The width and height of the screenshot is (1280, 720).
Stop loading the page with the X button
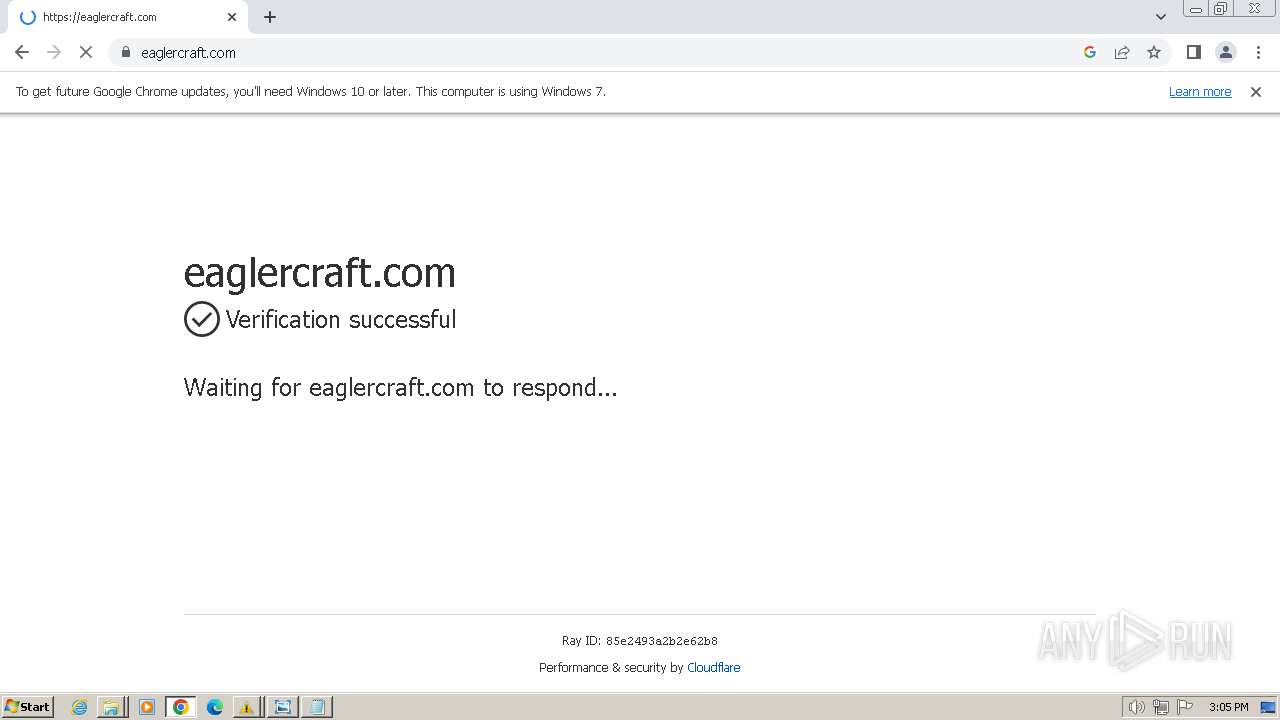click(x=86, y=52)
